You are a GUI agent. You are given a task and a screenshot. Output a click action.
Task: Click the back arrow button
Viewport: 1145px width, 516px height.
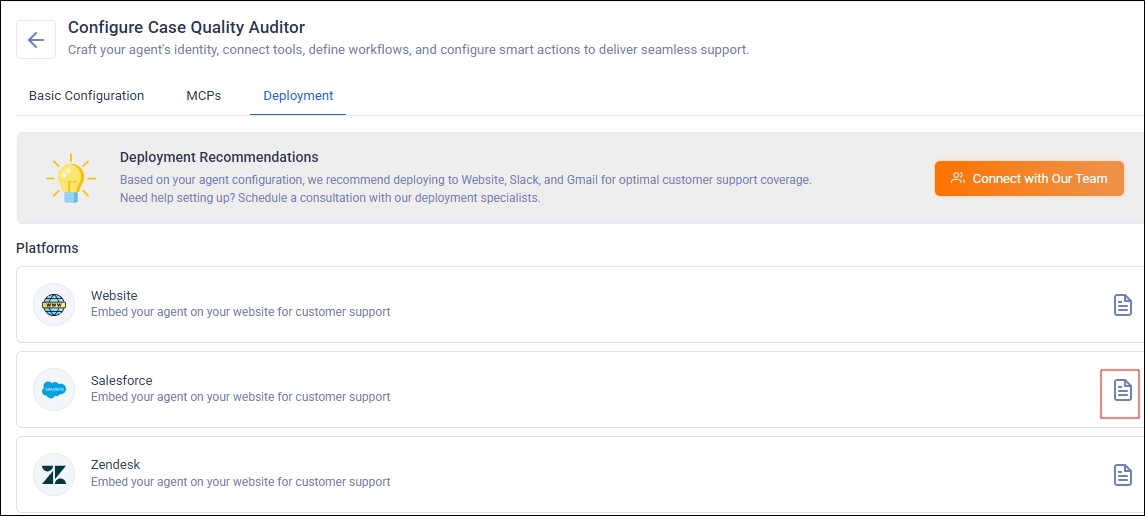[x=36, y=40]
